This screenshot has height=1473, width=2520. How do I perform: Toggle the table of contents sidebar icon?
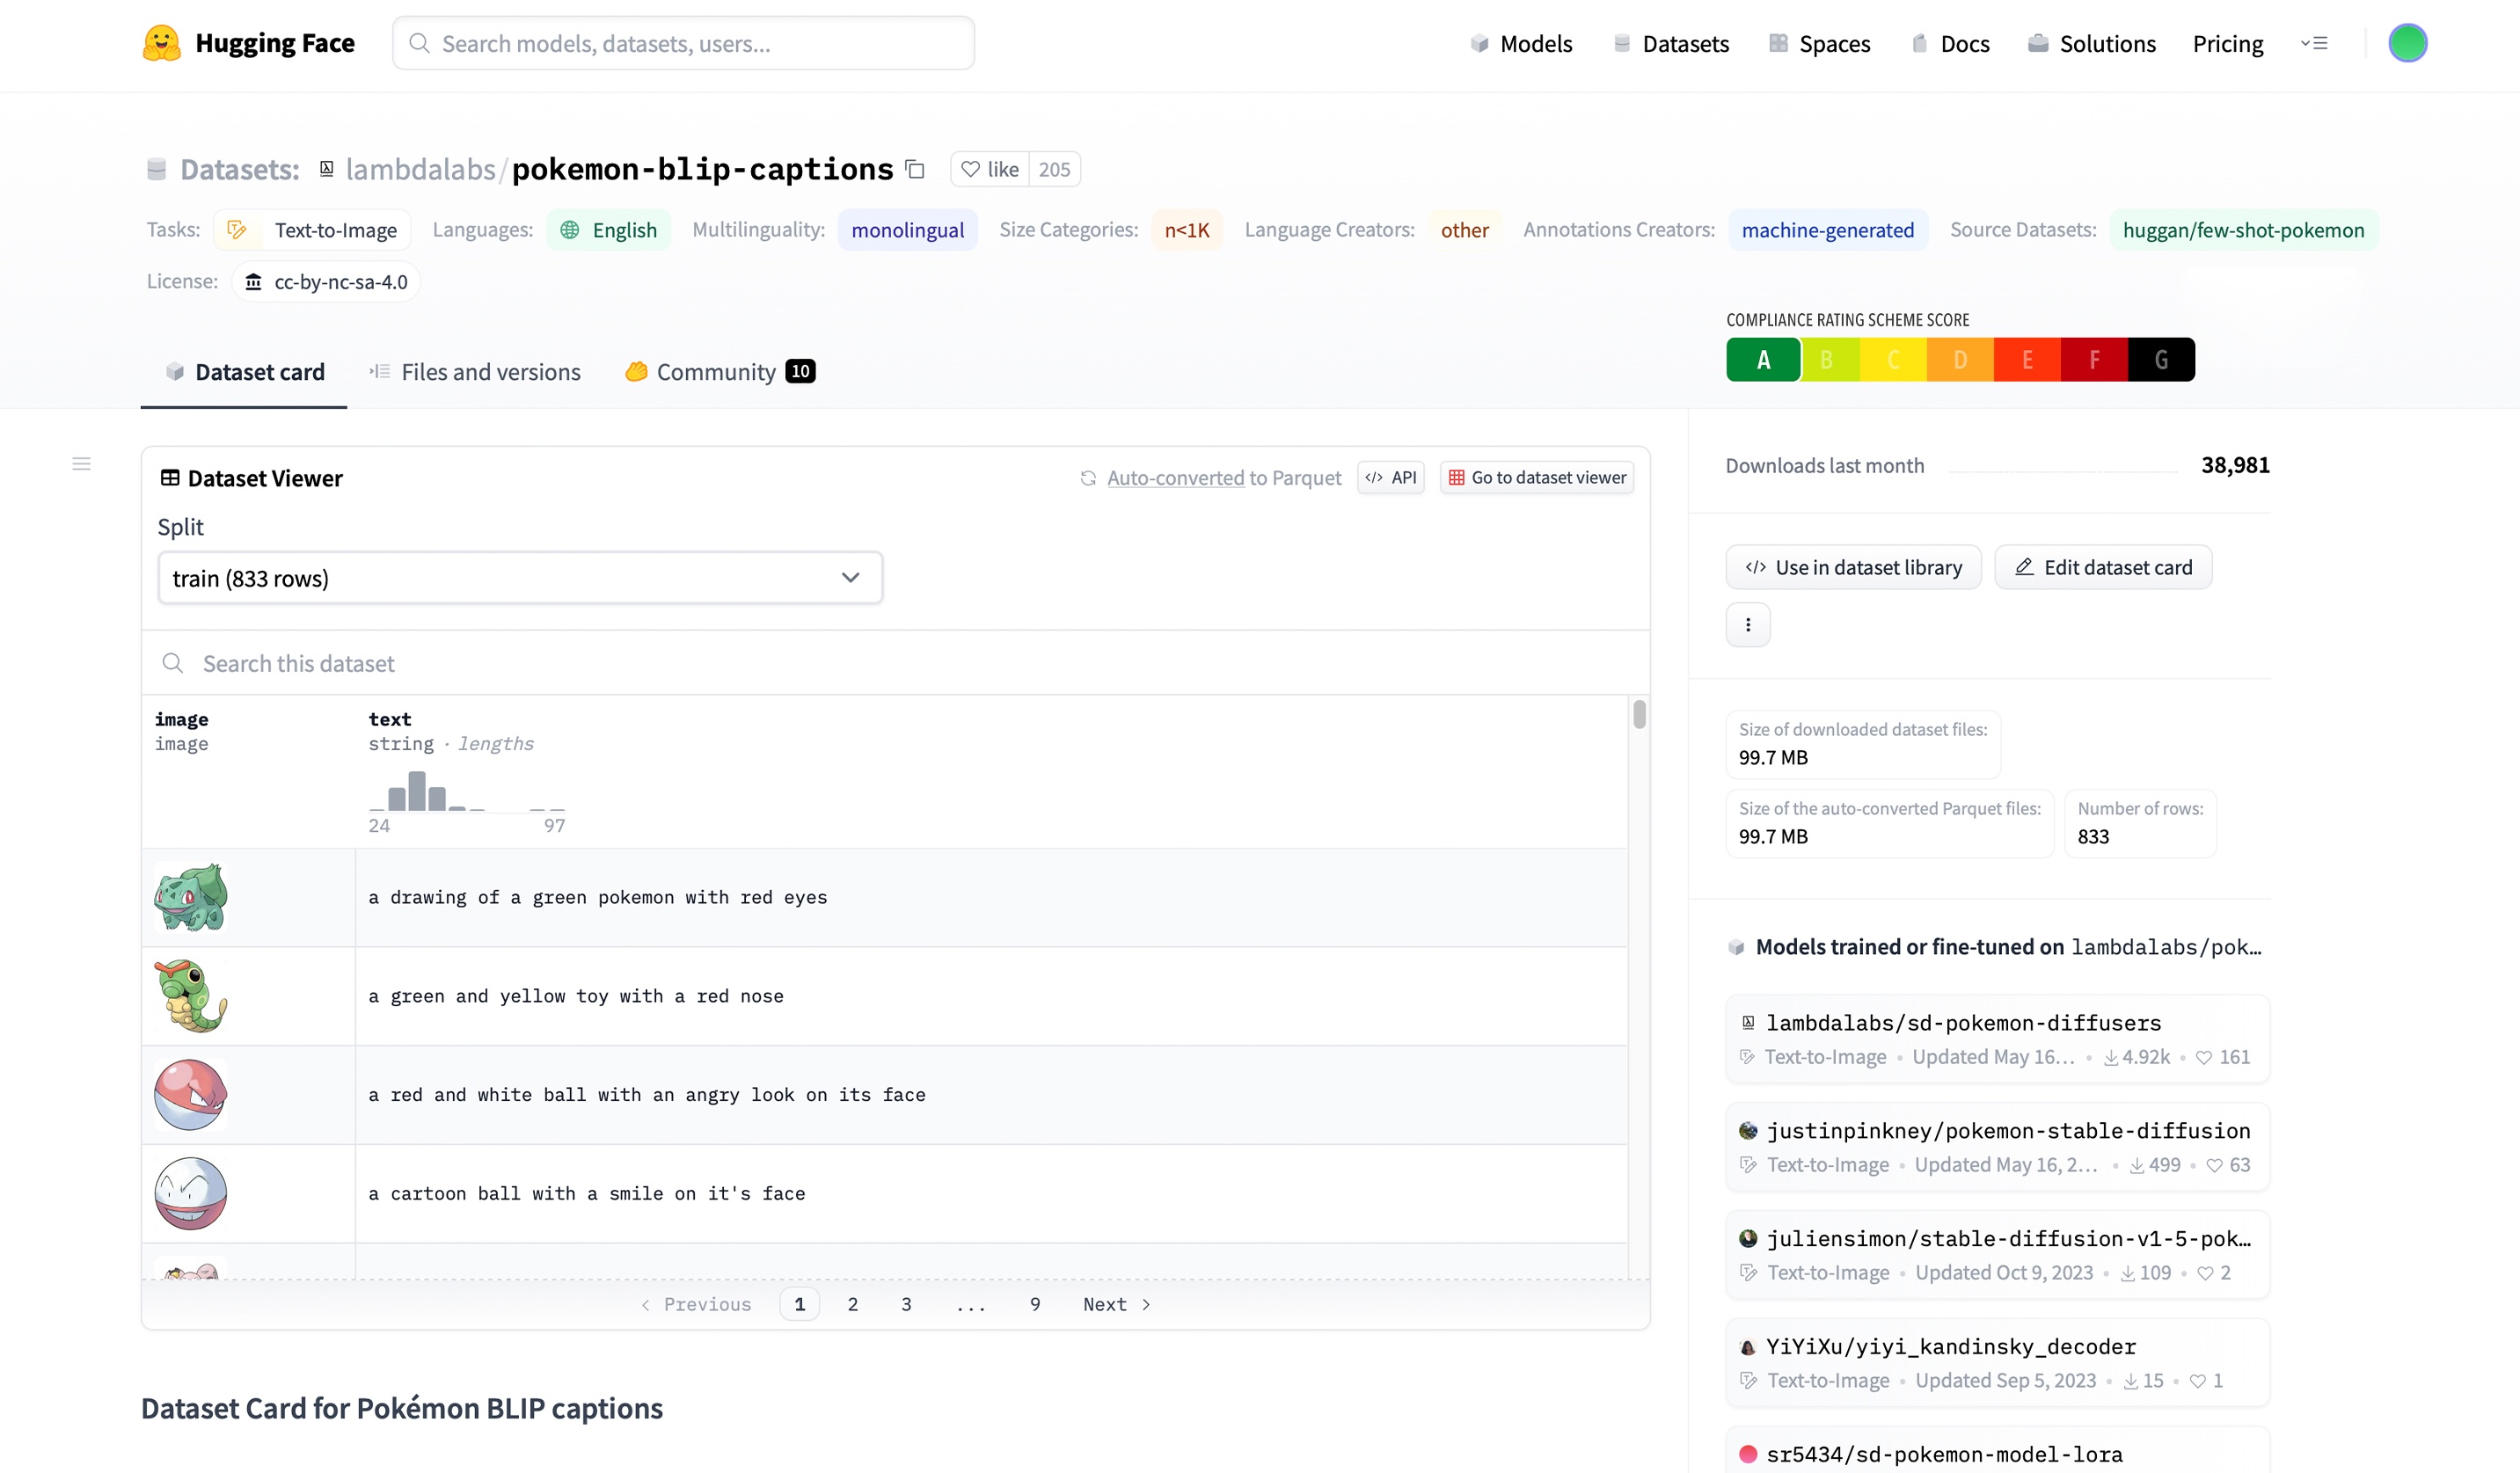(x=81, y=464)
